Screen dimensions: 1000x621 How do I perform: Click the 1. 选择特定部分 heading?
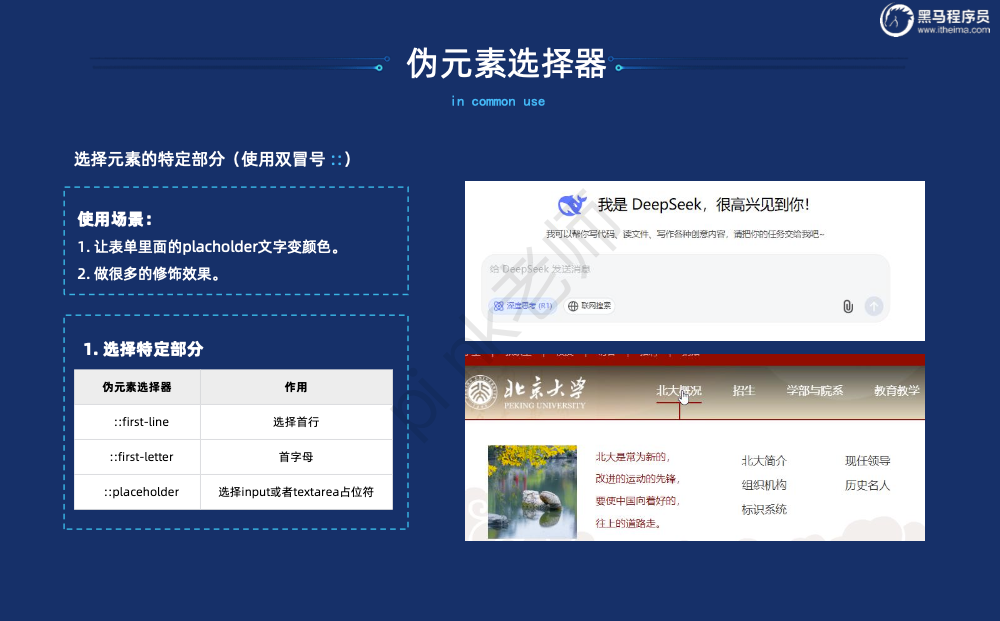pyautogui.click(x=143, y=349)
